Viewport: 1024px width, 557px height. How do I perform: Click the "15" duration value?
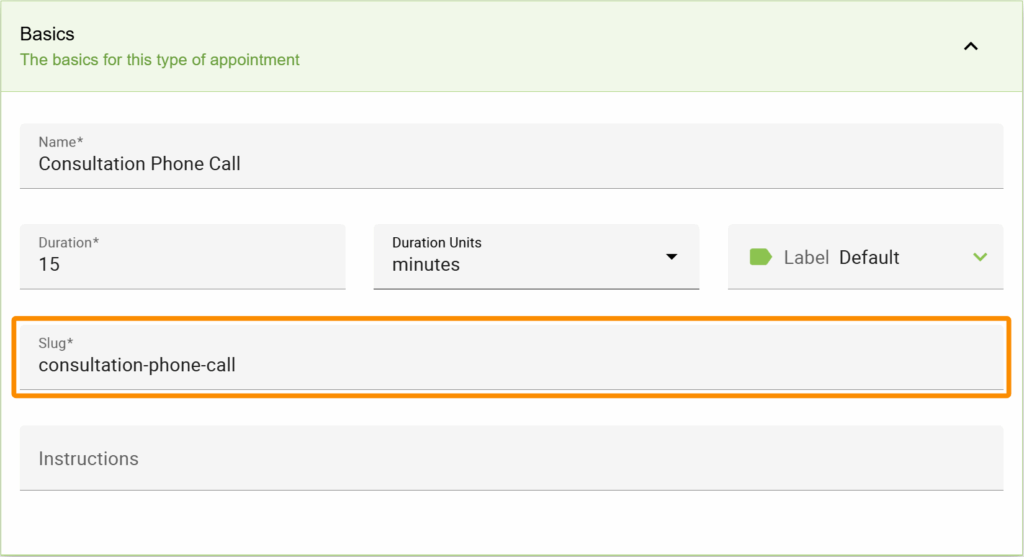[x=49, y=265]
